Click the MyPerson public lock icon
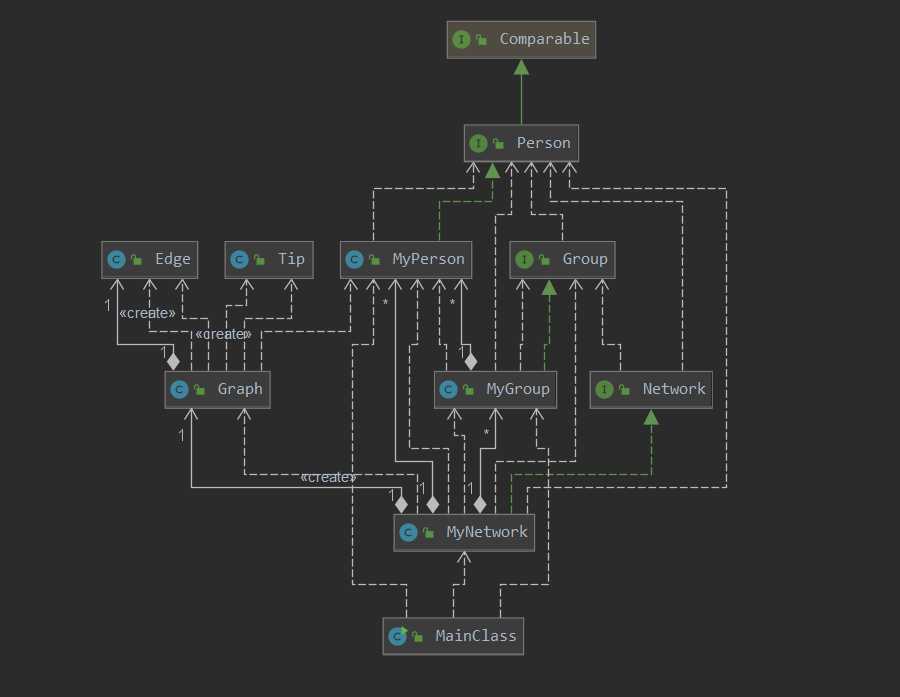Viewport: 900px width, 697px height. point(374,260)
